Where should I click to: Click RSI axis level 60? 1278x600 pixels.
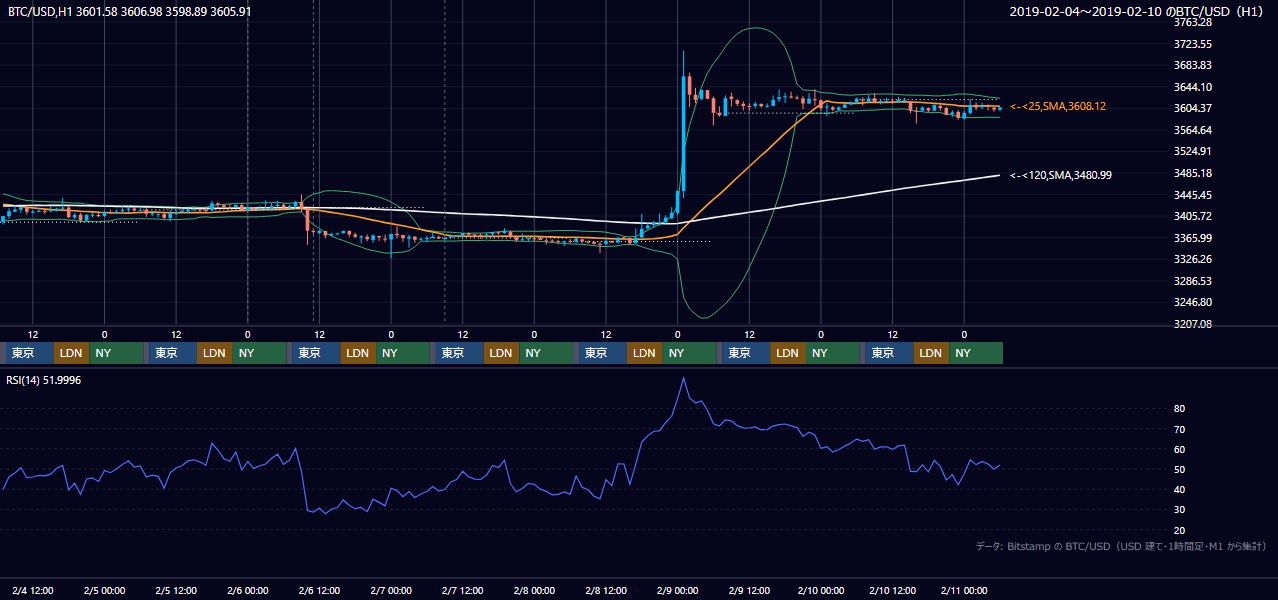(x=1180, y=449)
